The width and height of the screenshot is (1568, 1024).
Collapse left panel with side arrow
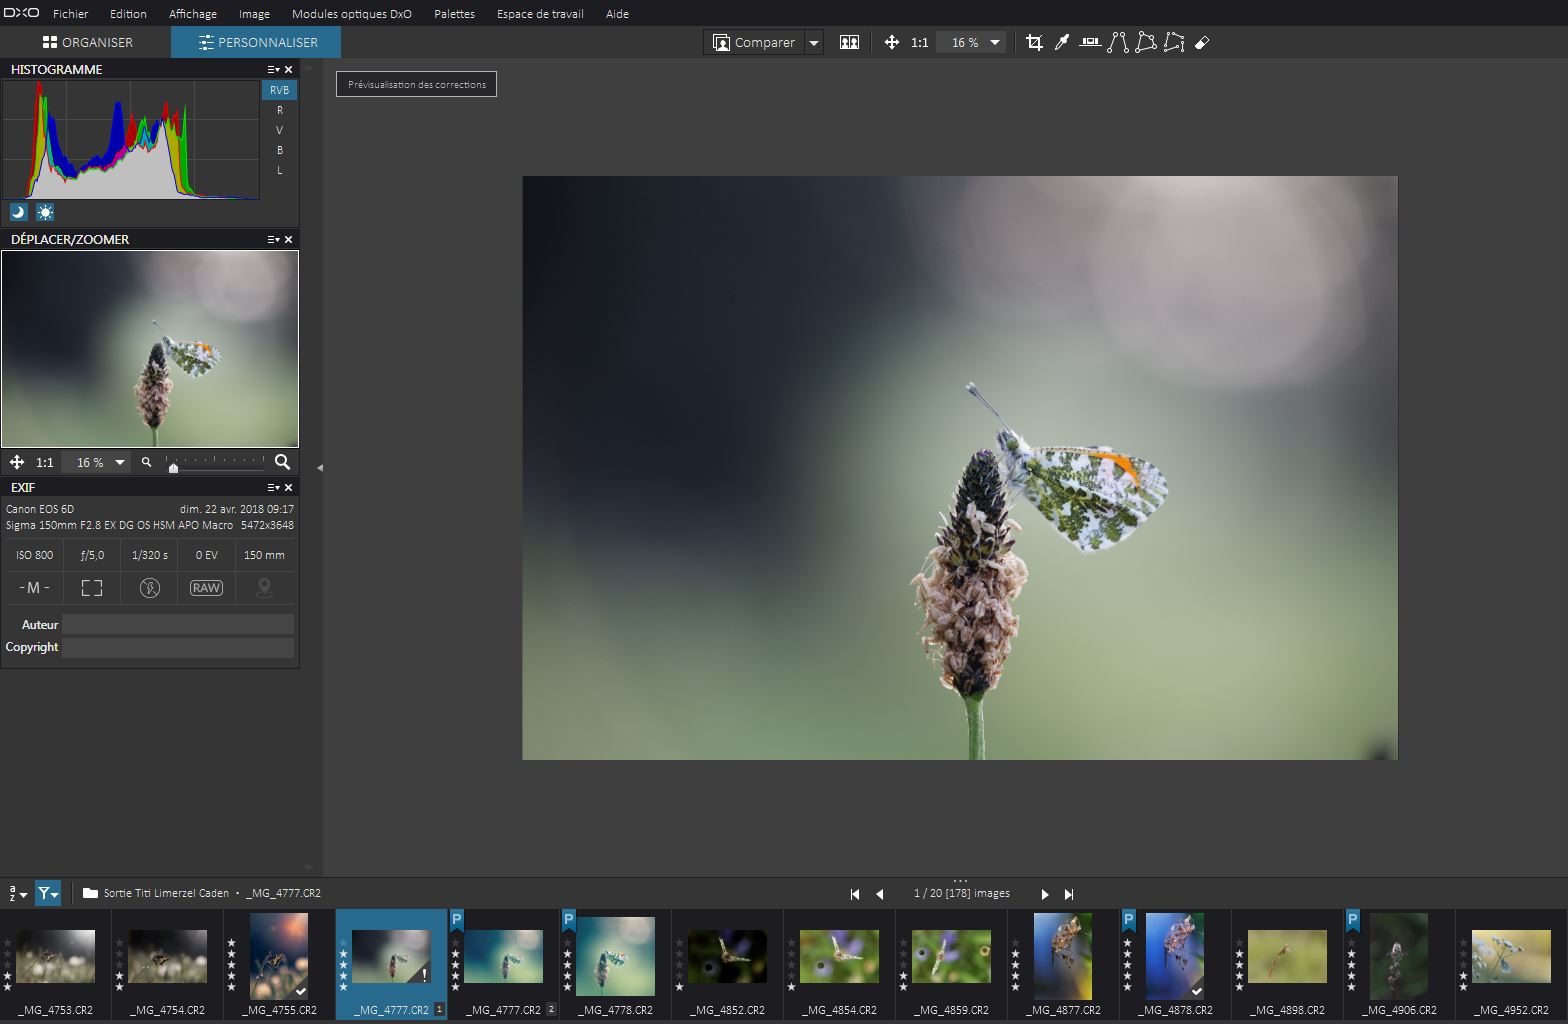pos(320,467)
